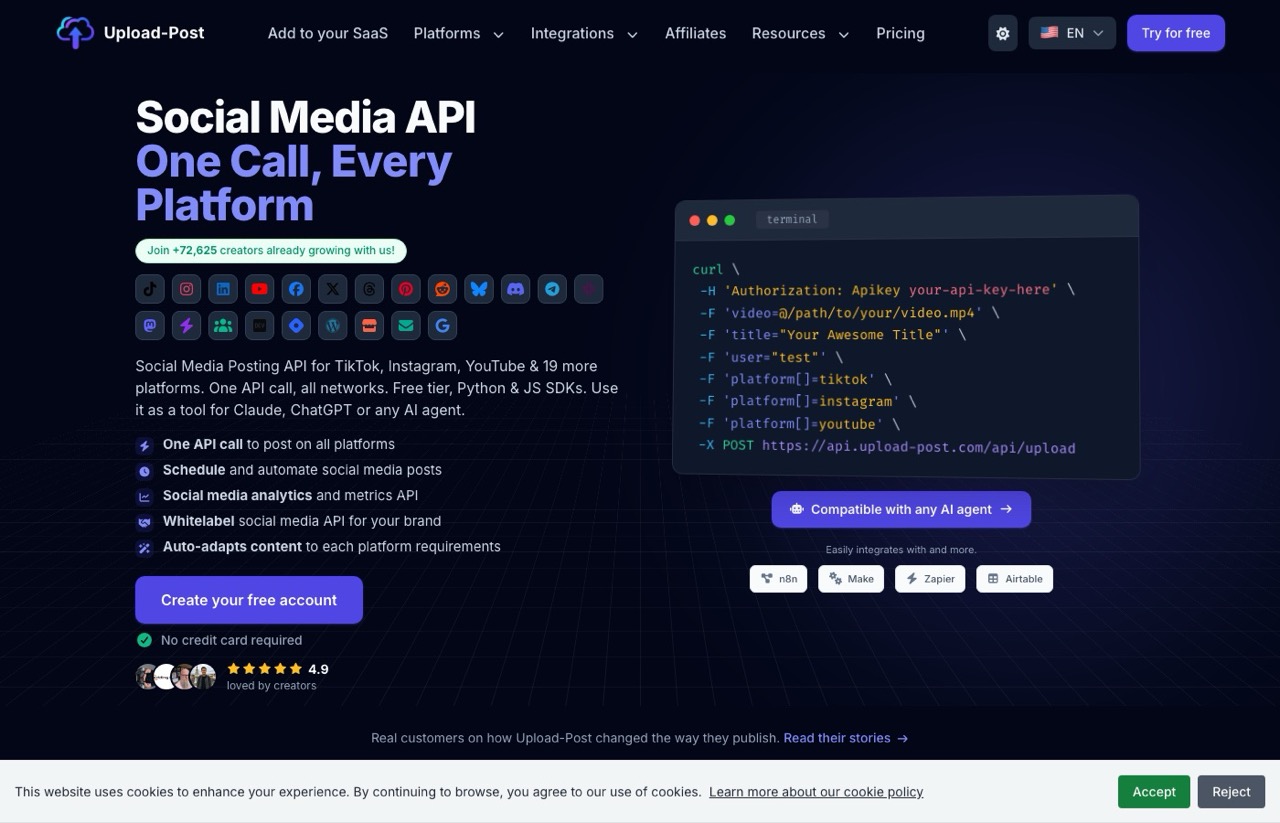Follow the Read their stories link

(x=846, y=738)
